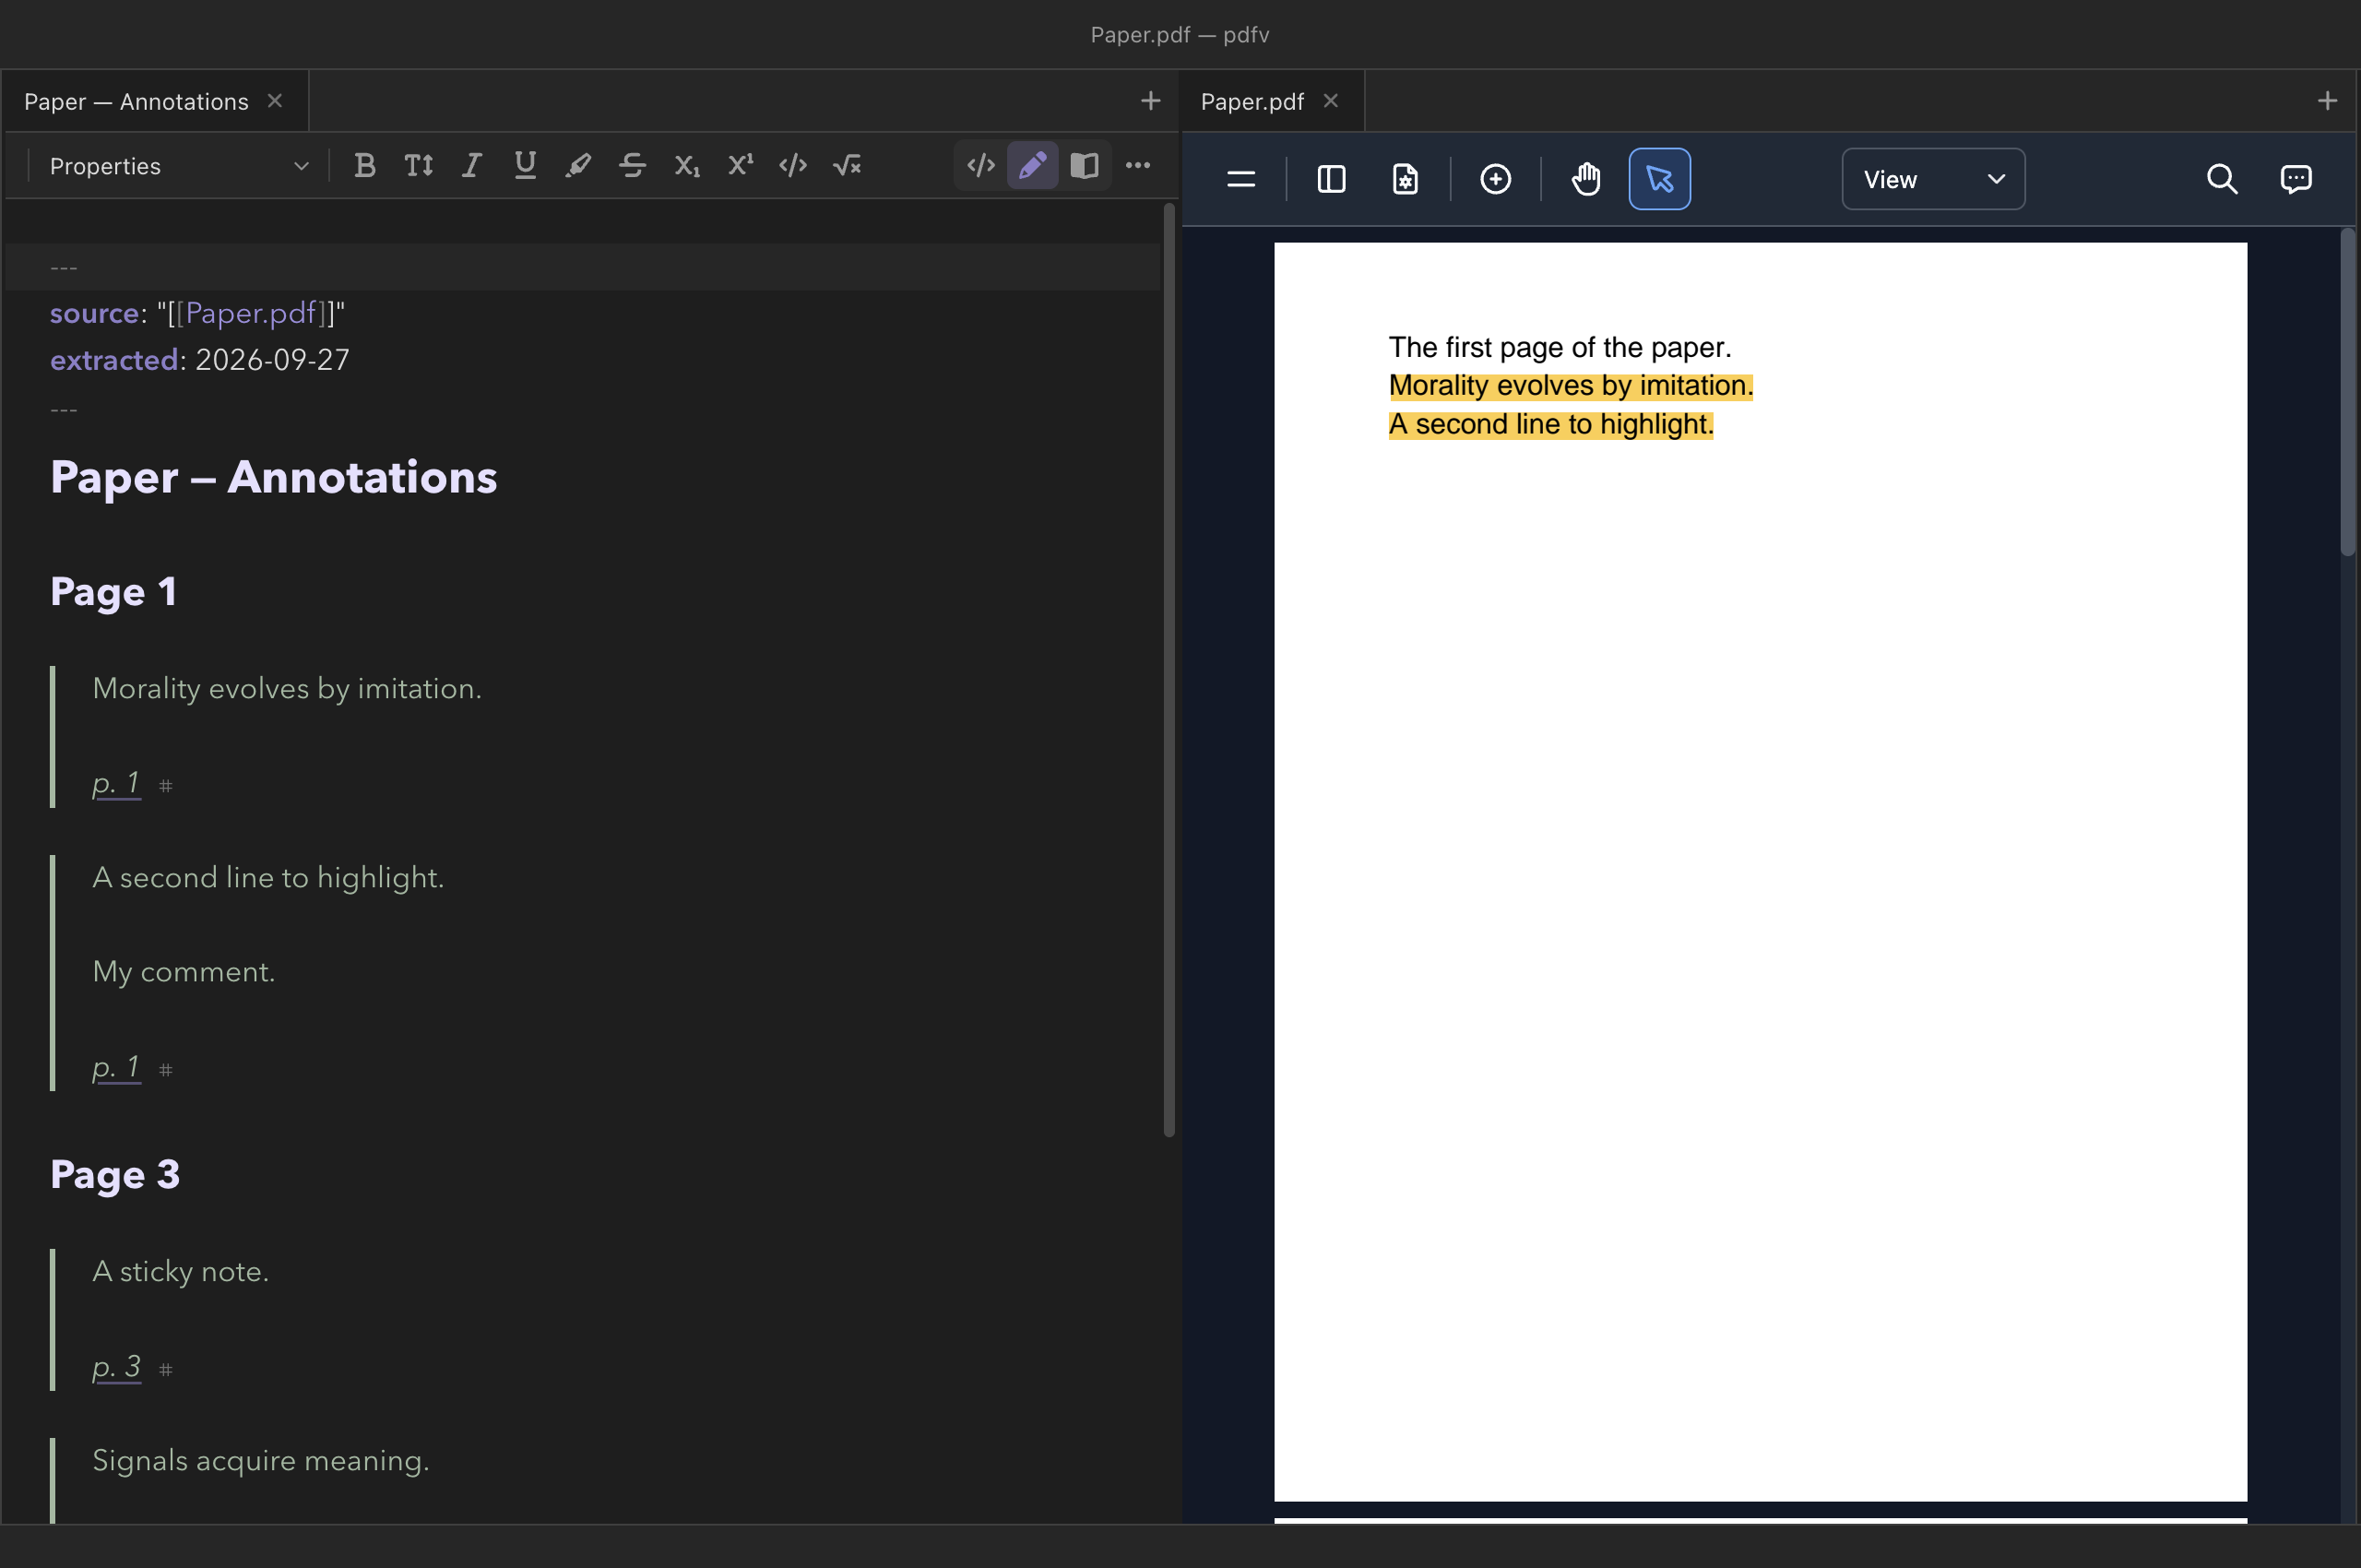Click 'Signals acquire meaning.' text
The image size is (2361, 1568).
pyautogui.click(x=261, y=1460)
